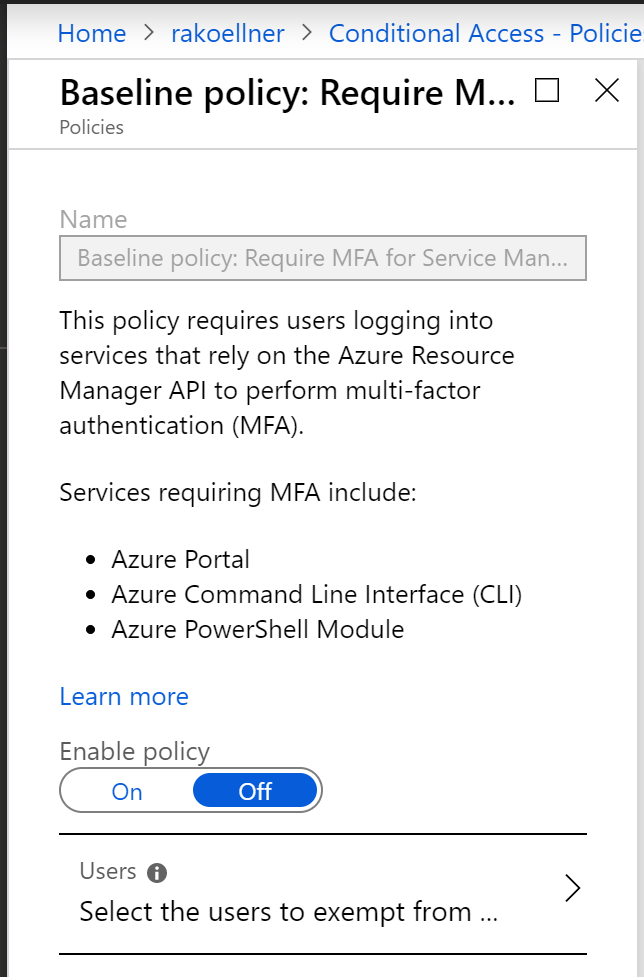
Task: Expand the Users exemption settings chevron
Action: click(x=572, y=888)
